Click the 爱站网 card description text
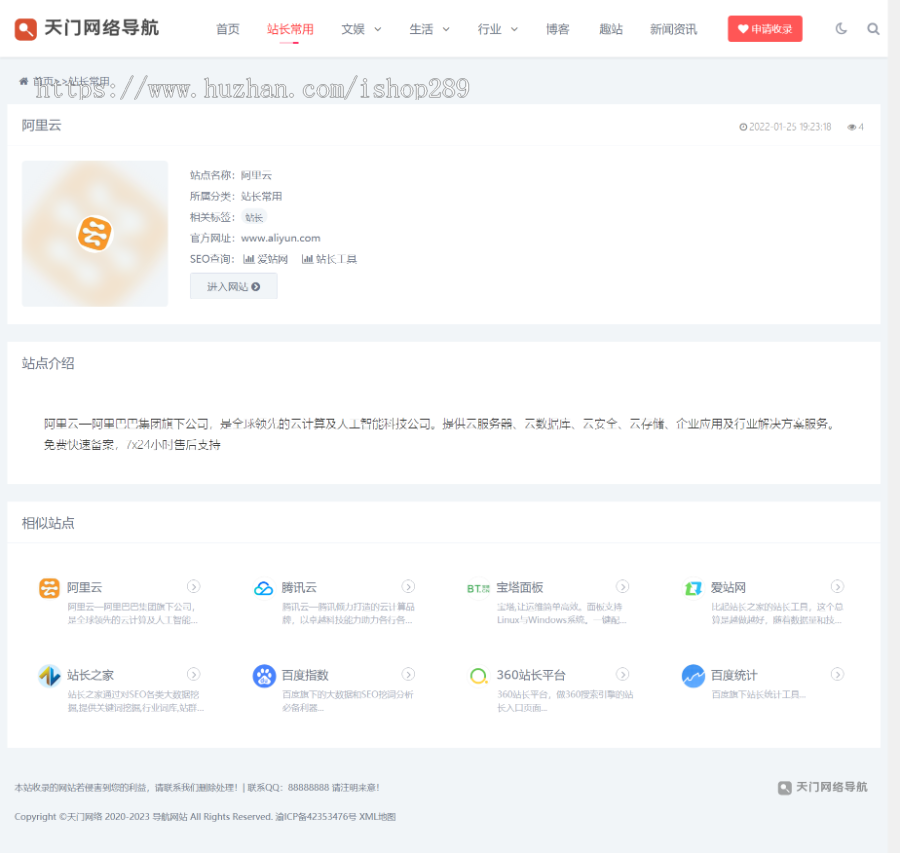The image size is (900, 853). (x=777, y=613)
